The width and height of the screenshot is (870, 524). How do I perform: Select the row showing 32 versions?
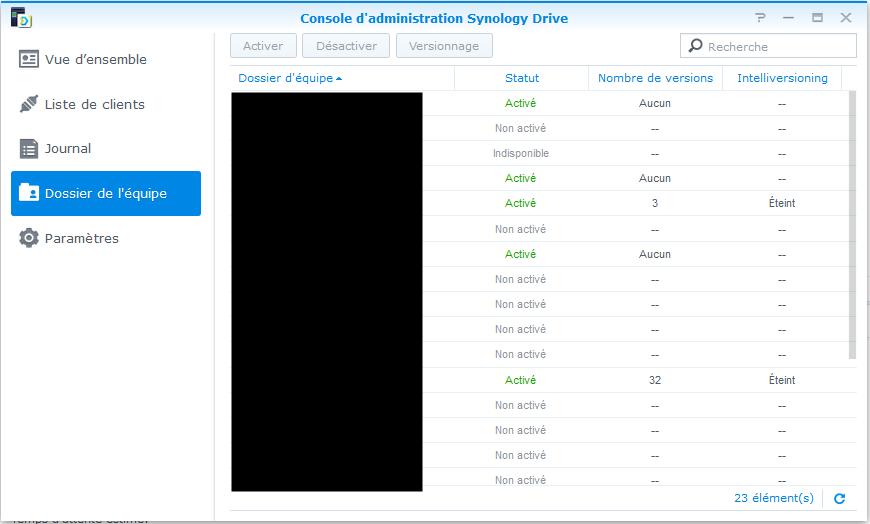coord(539,380)
